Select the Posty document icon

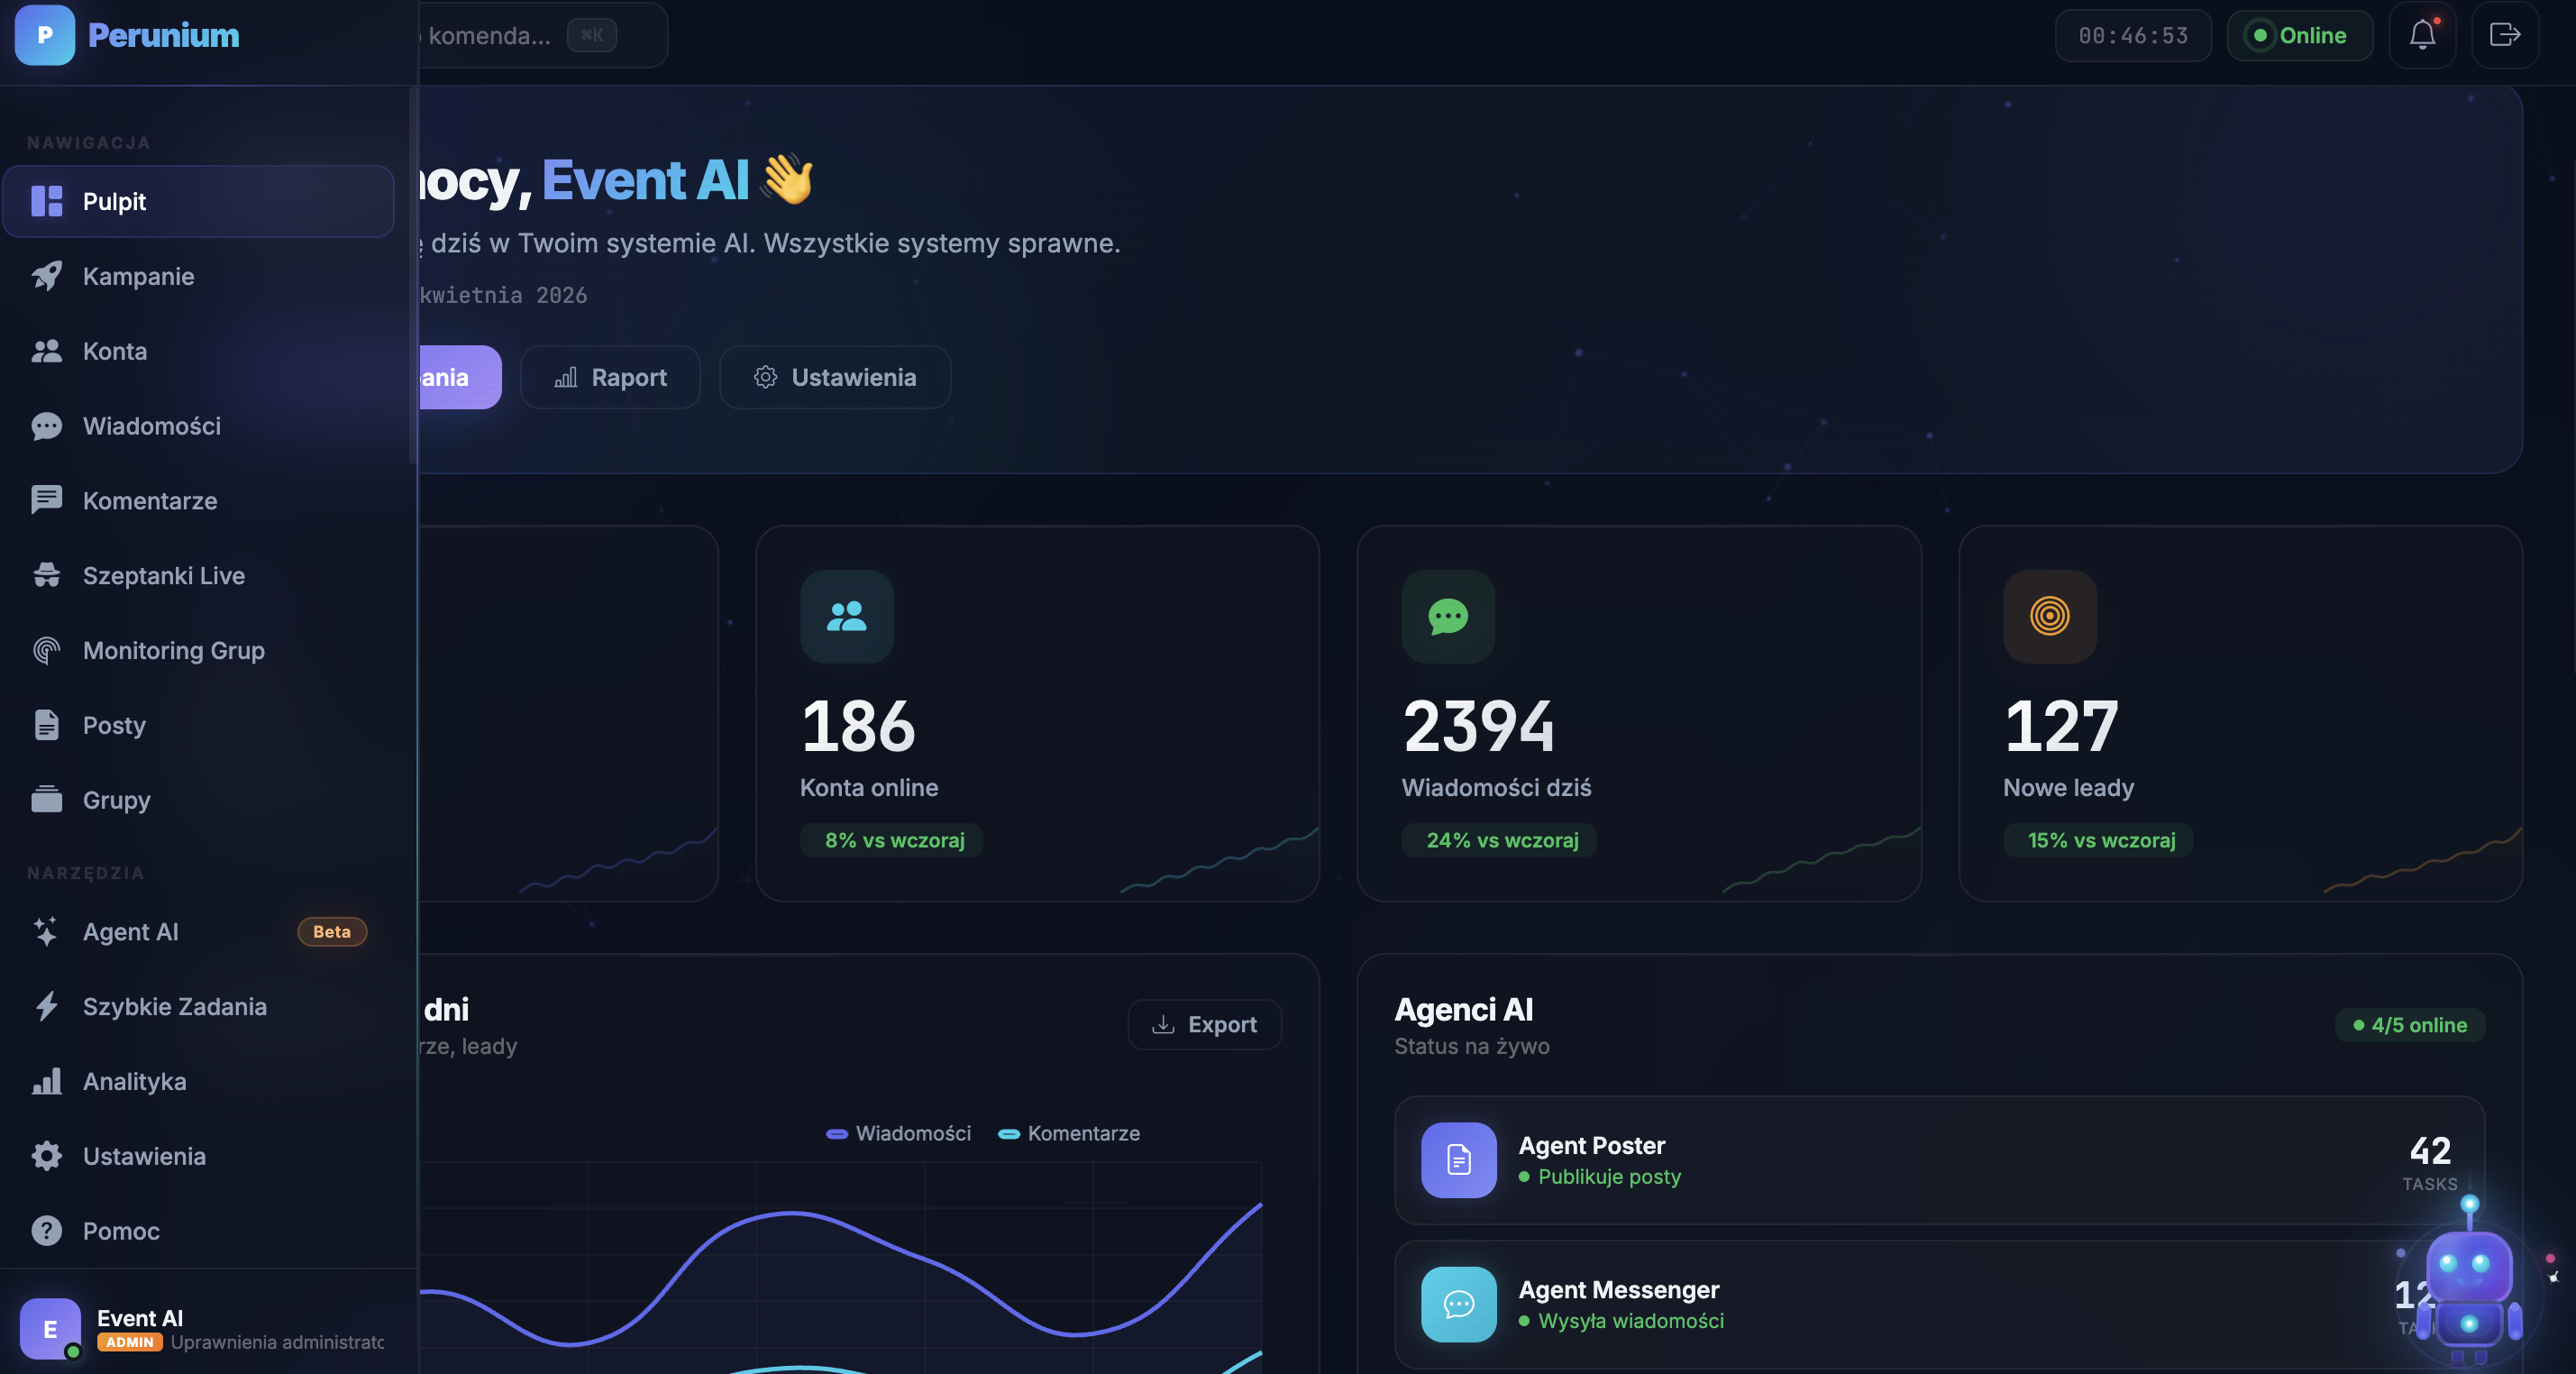coord(47,725)
